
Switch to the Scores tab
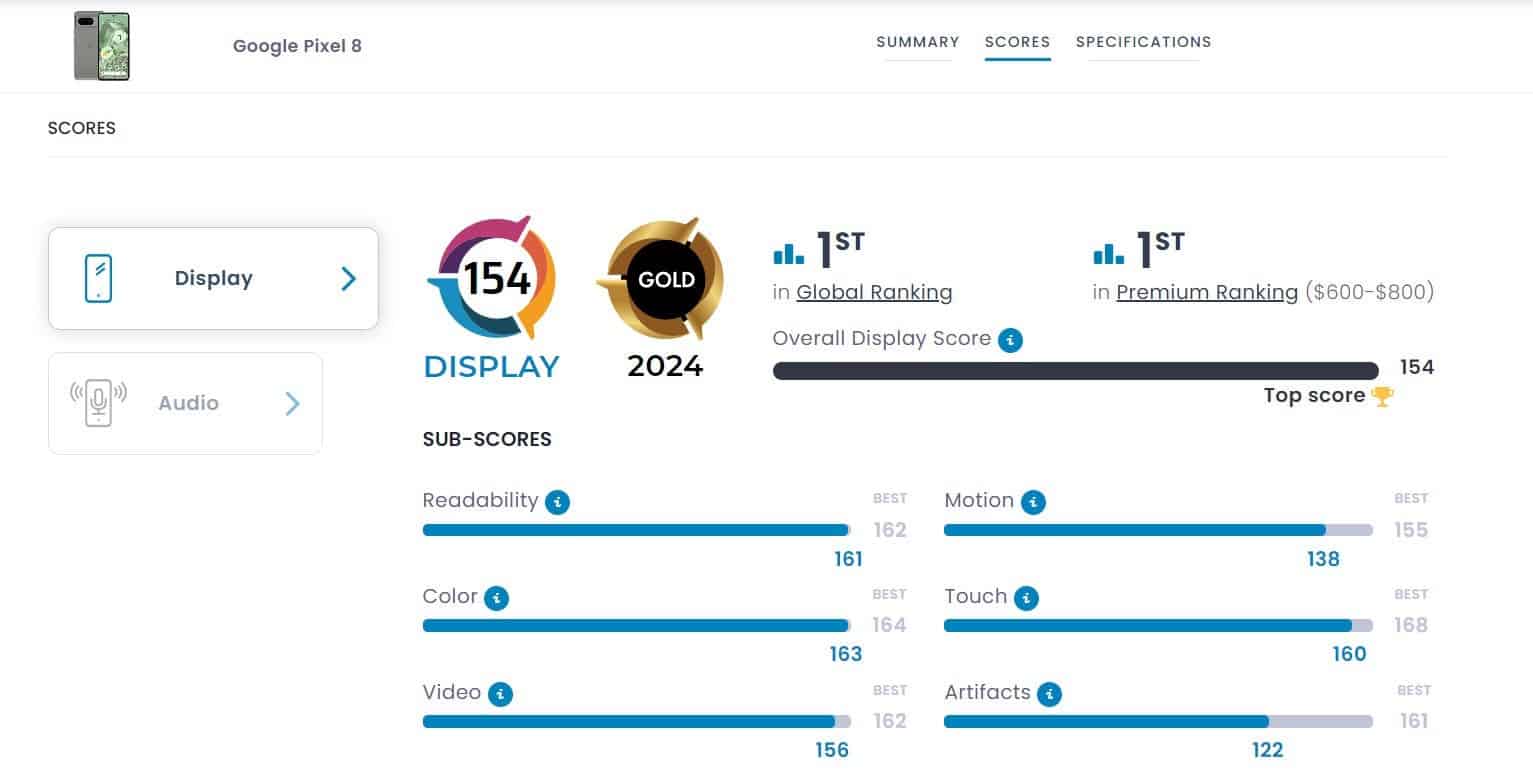click(1017, 42)
